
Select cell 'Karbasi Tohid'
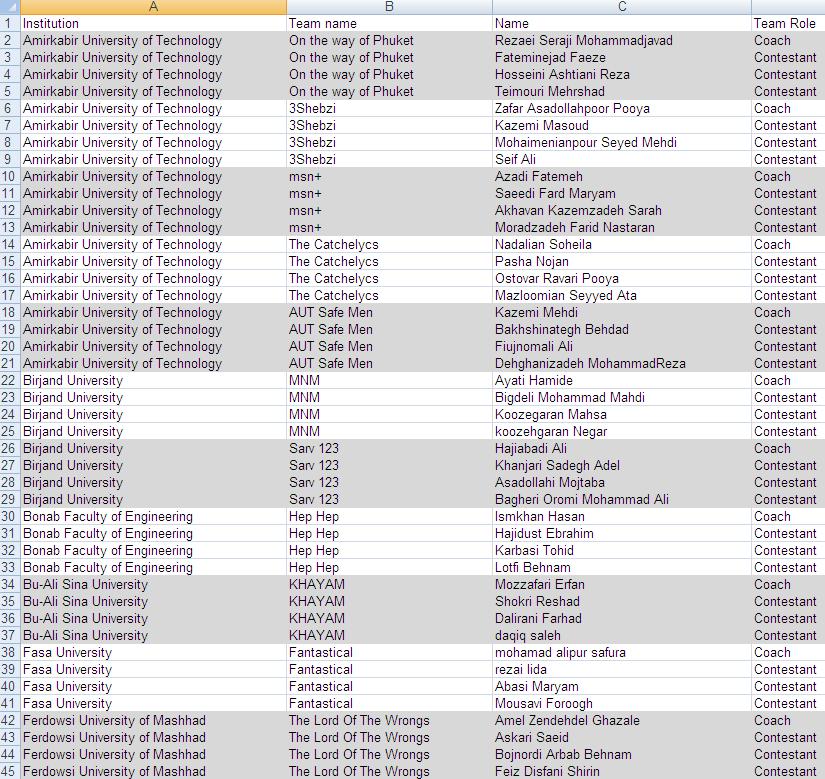(x=622, y=551)
